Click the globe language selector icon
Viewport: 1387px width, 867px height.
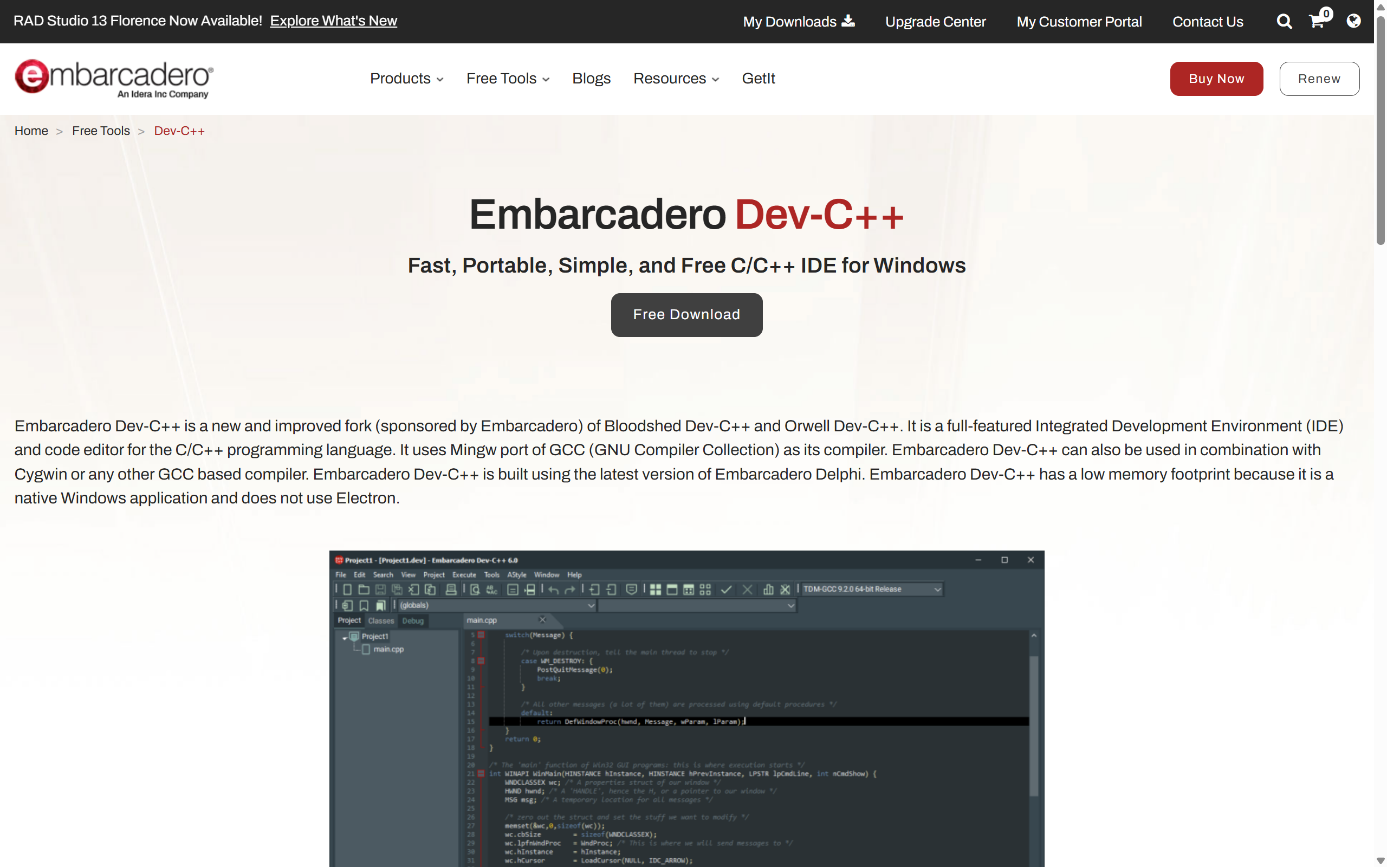click(x=1353, y=21)
